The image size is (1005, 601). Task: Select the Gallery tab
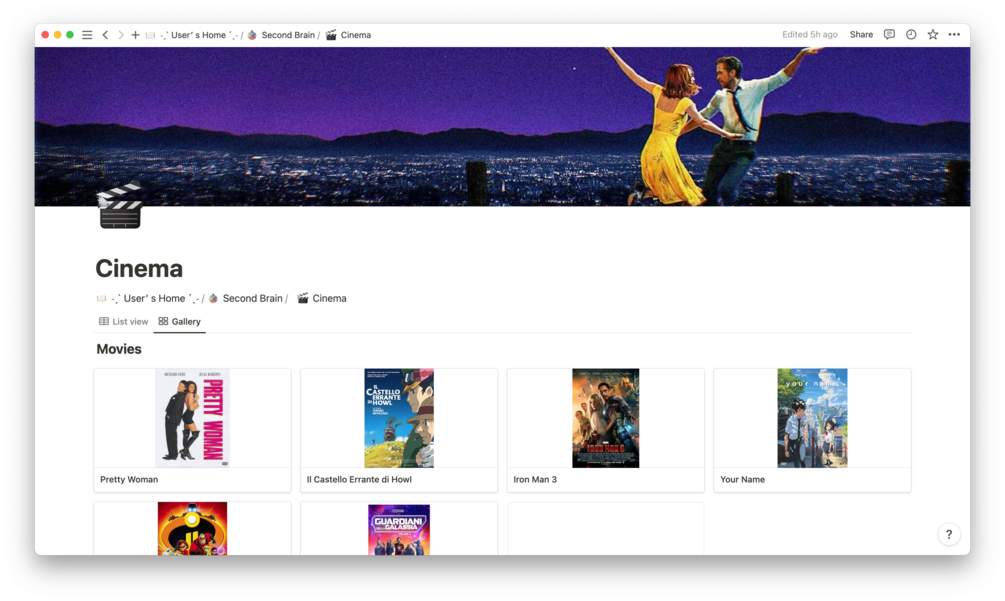179,322
